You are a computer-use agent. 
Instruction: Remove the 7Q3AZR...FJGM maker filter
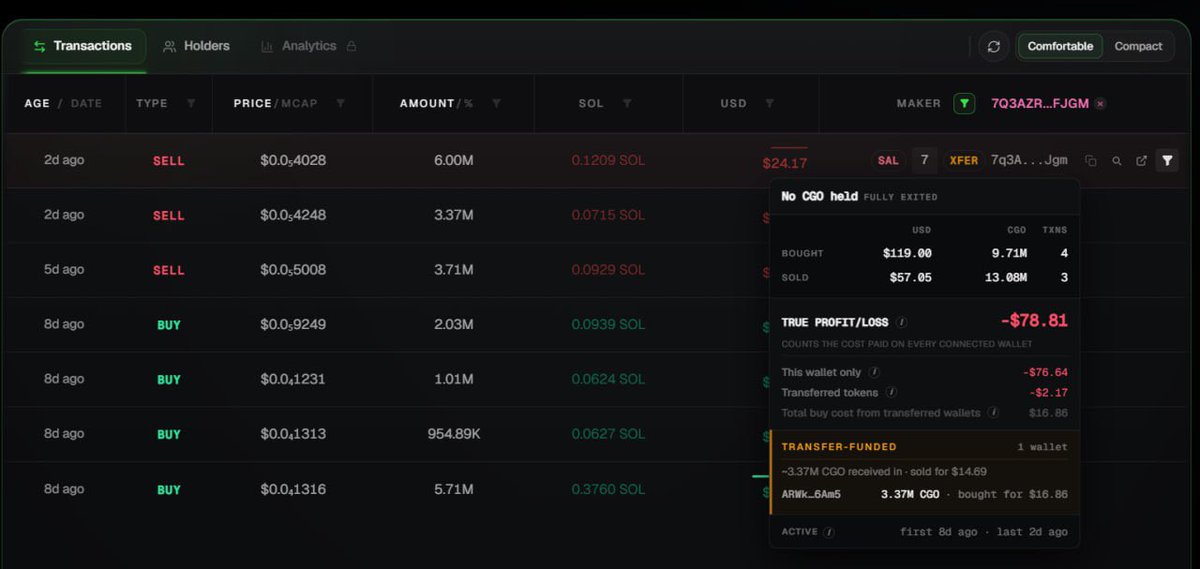point(1100,103)
